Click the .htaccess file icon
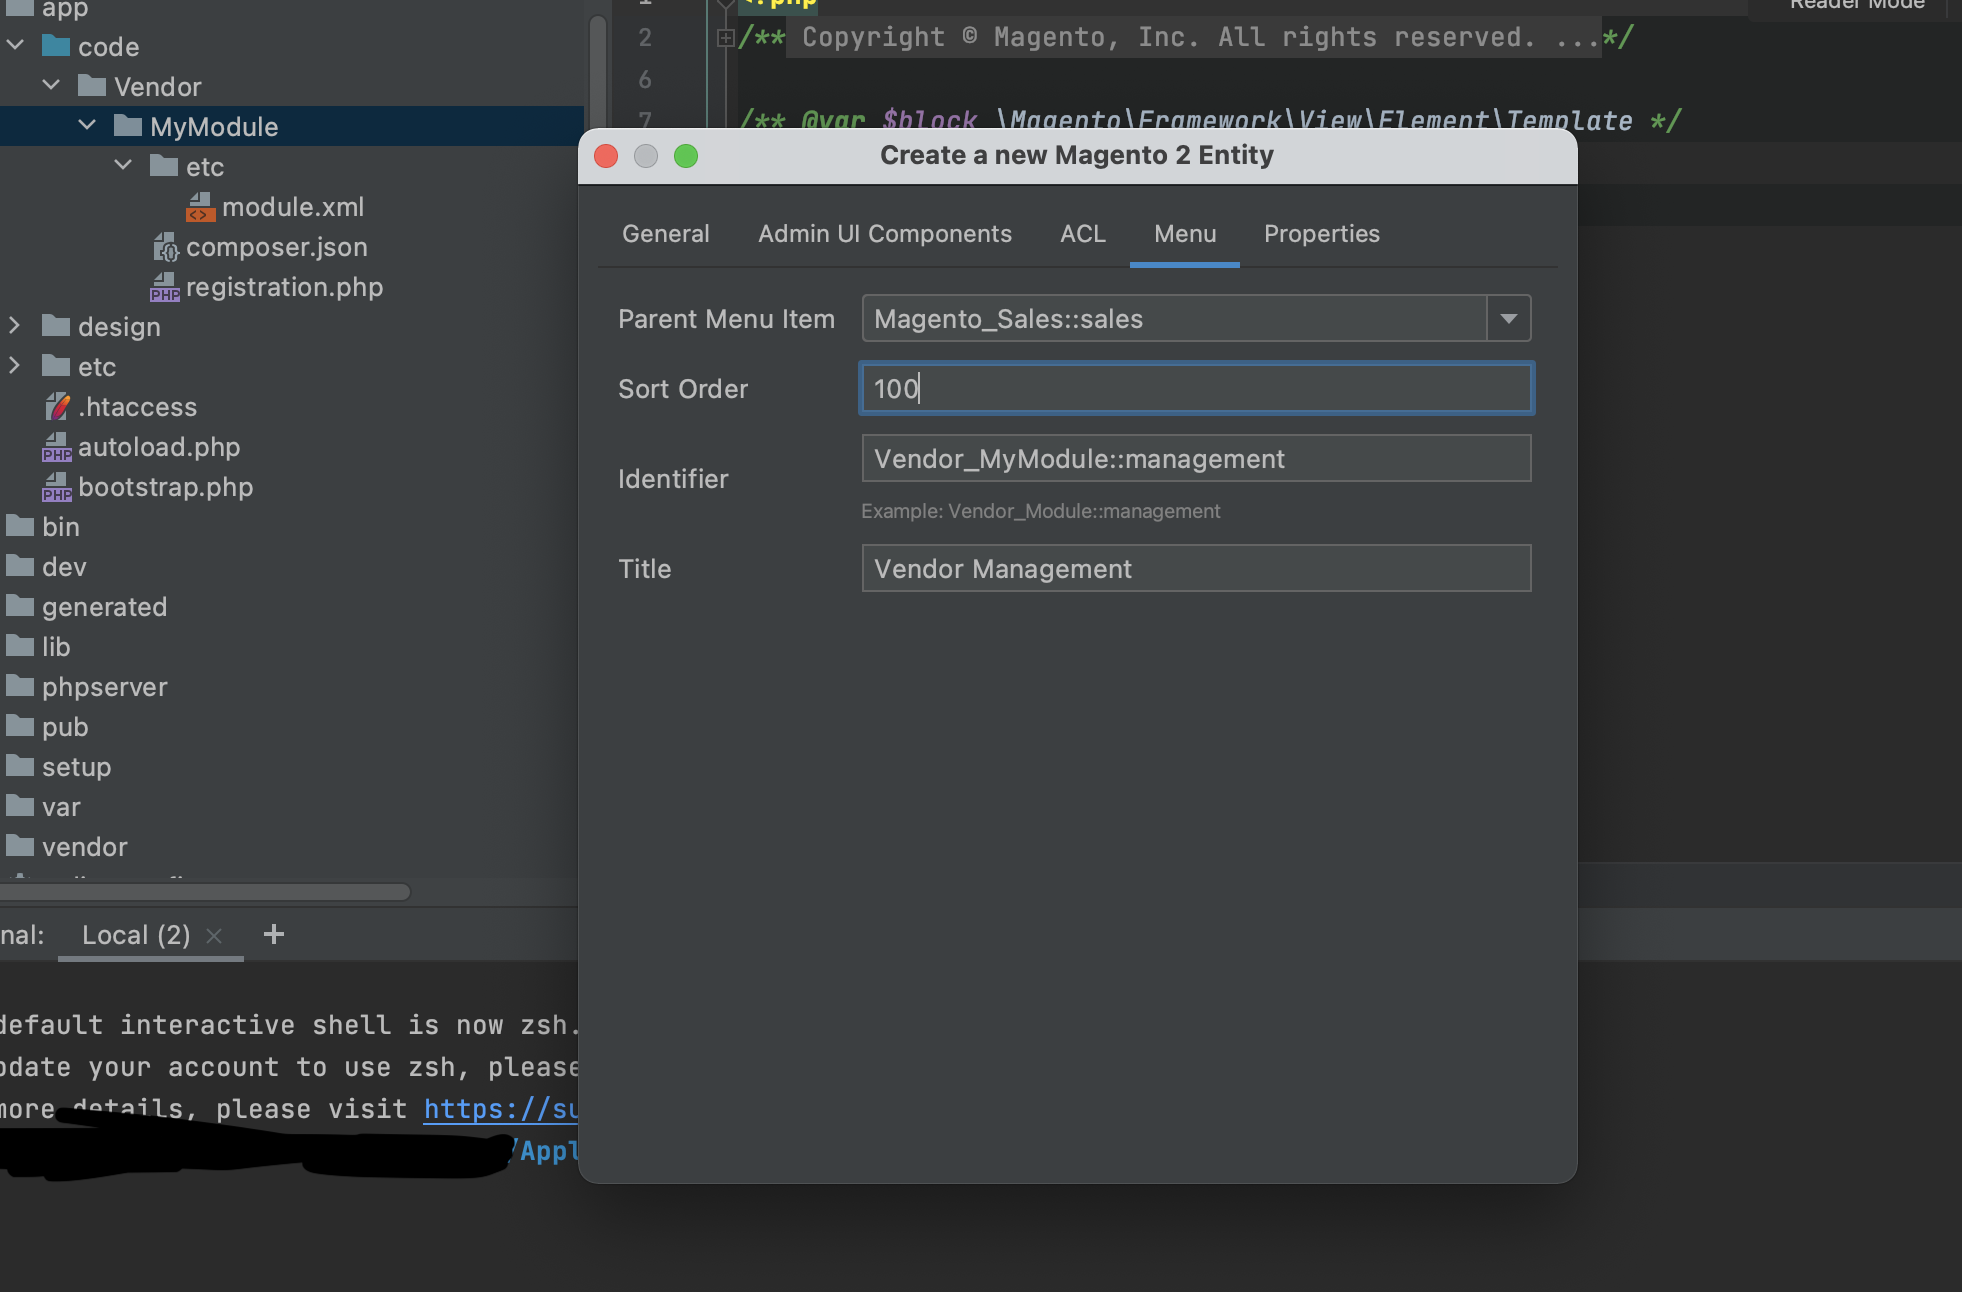1962x1292 pixels. point(58,407)
